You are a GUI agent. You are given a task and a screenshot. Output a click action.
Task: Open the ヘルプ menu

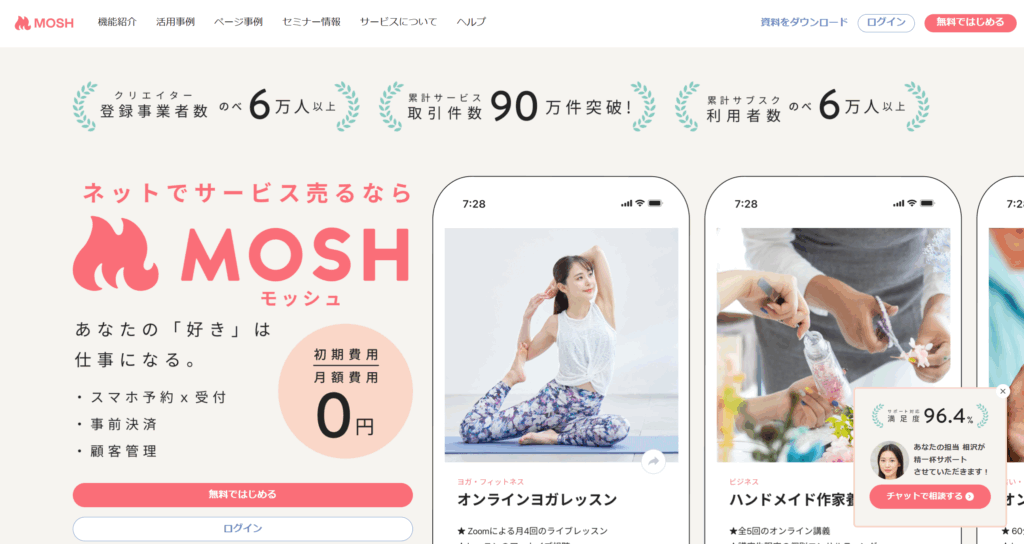coord(471,22)
